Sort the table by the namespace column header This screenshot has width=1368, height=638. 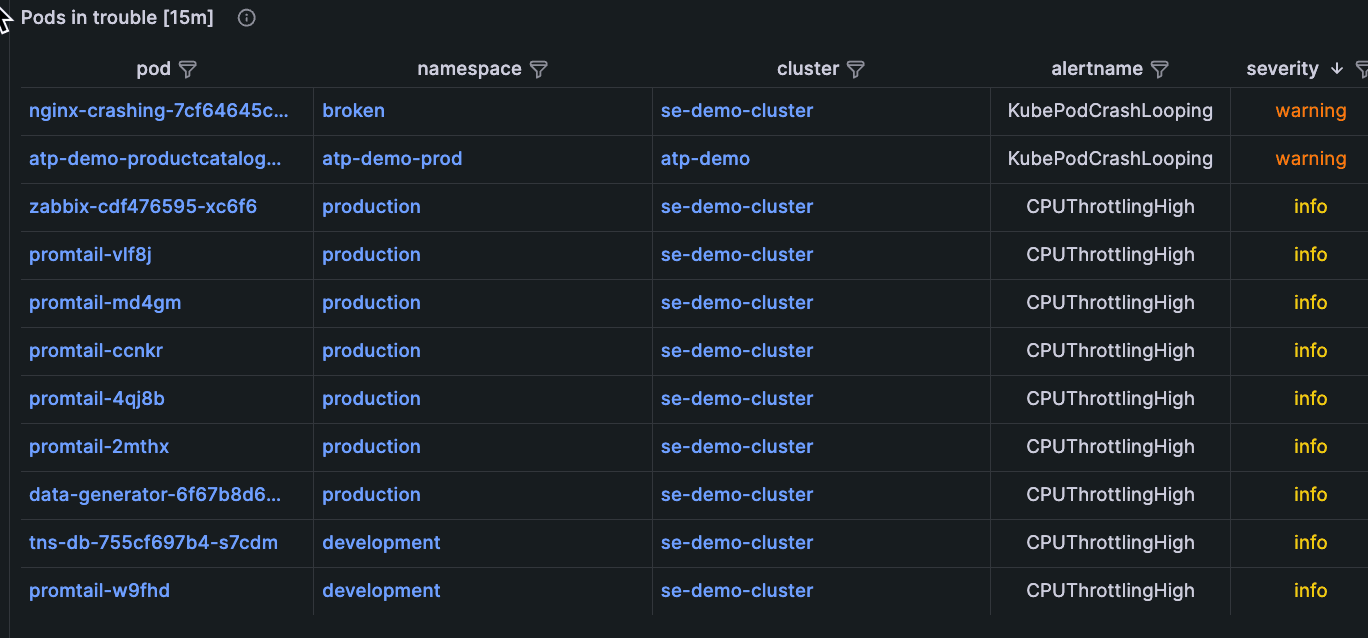(x=469, y=69)
